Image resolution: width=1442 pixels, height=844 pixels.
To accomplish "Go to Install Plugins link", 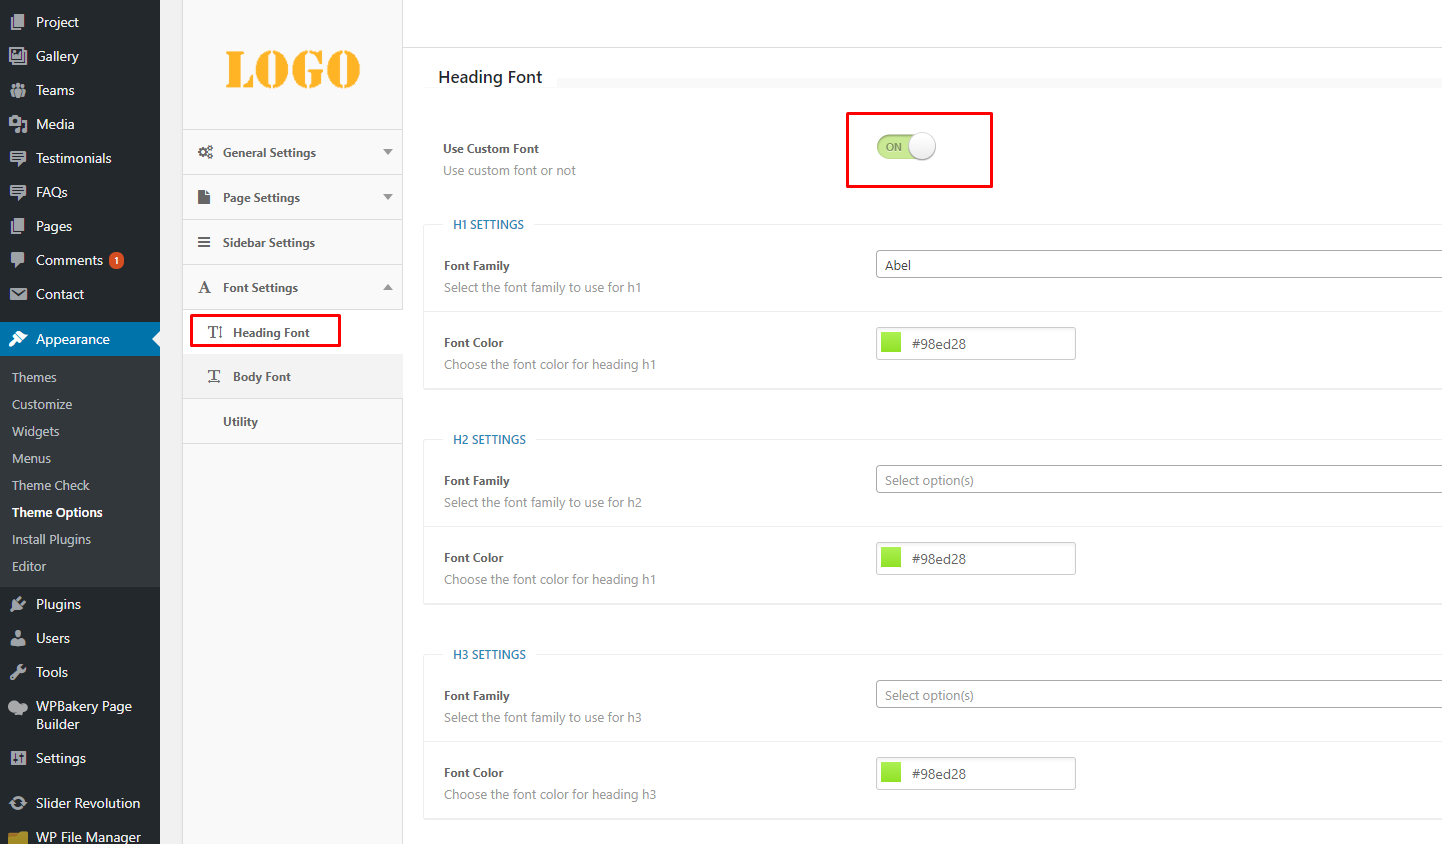I will point(51,539).
